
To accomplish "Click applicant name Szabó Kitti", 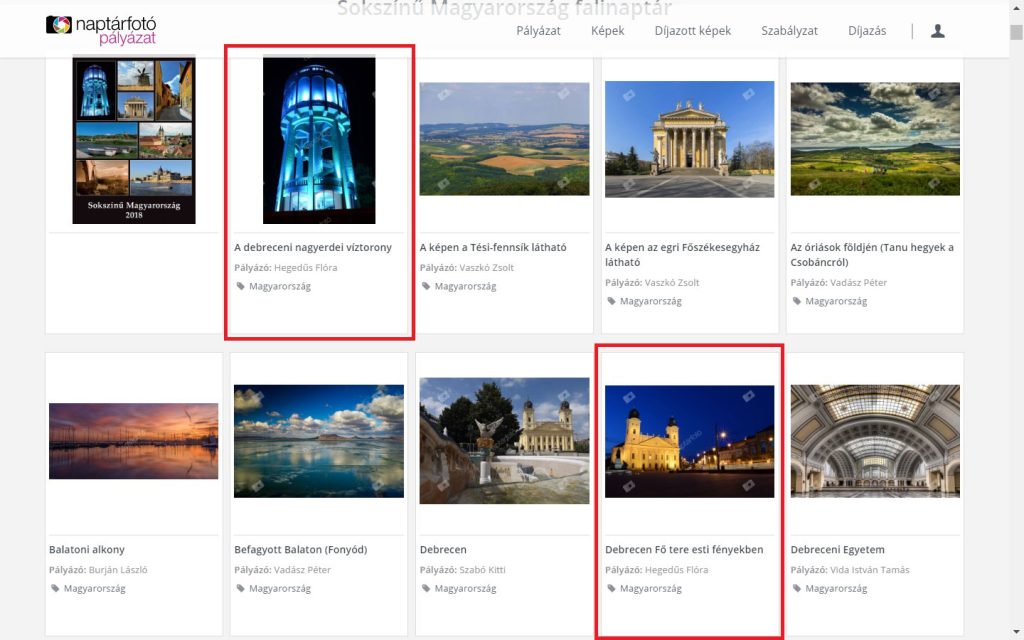I will point(482,570).
